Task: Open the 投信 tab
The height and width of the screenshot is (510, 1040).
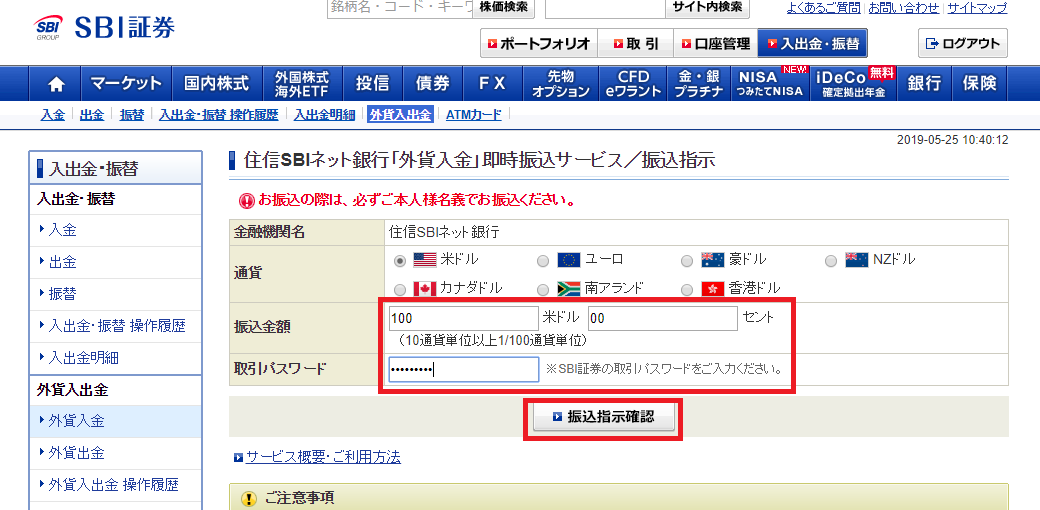Action: [x=372, y=84]
